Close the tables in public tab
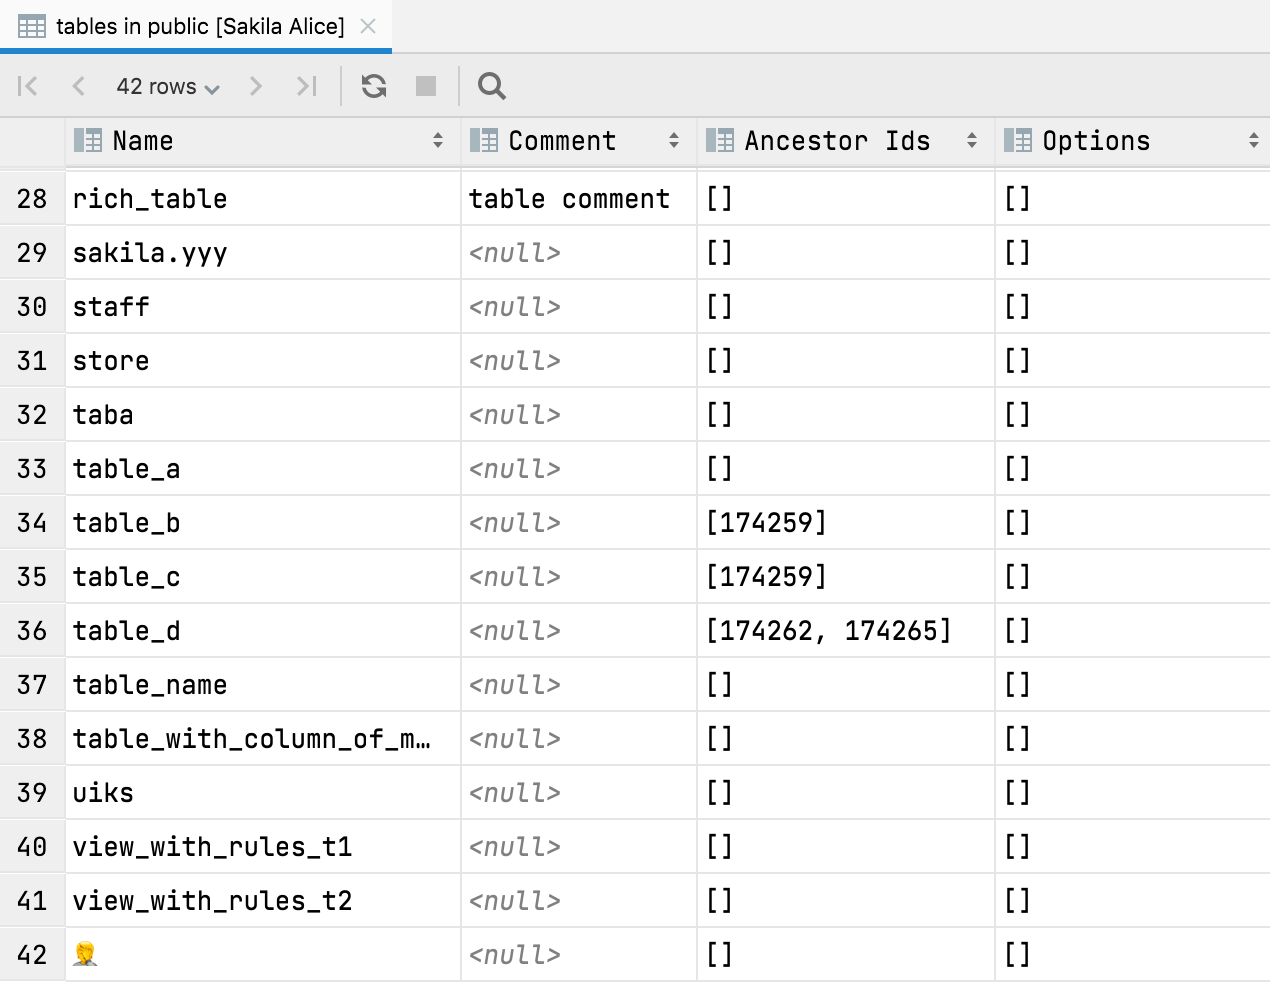 [x=368, y=27]
